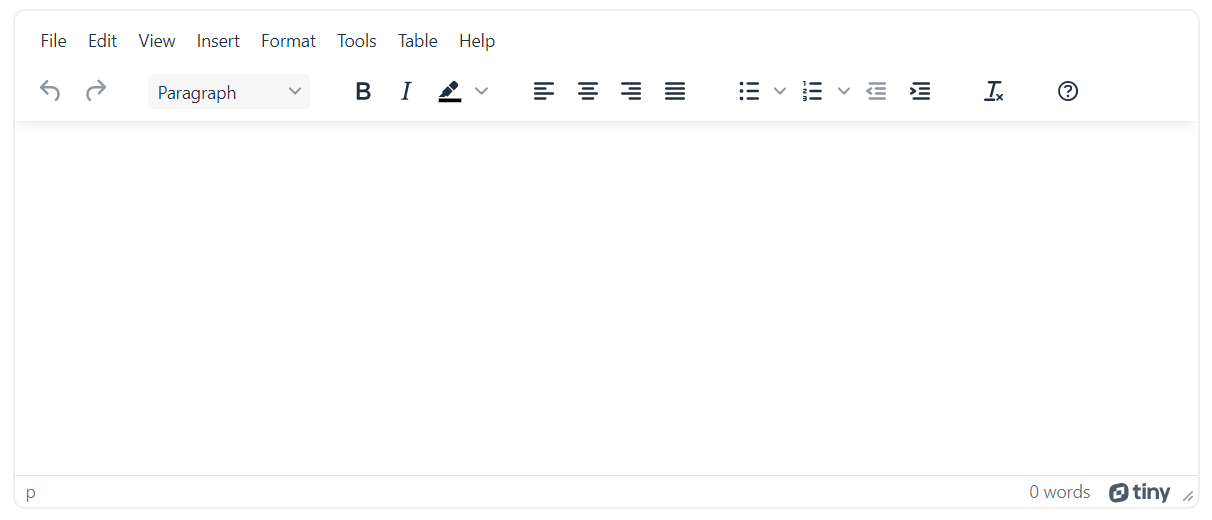Expand numbered list style options

(x=844, y=91)
